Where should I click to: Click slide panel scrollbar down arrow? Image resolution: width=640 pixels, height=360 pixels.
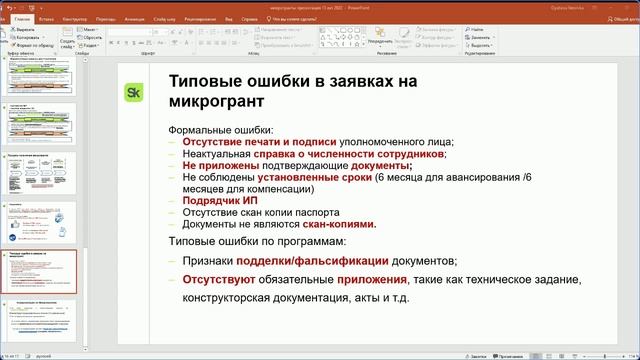click(x=85, y=349)
